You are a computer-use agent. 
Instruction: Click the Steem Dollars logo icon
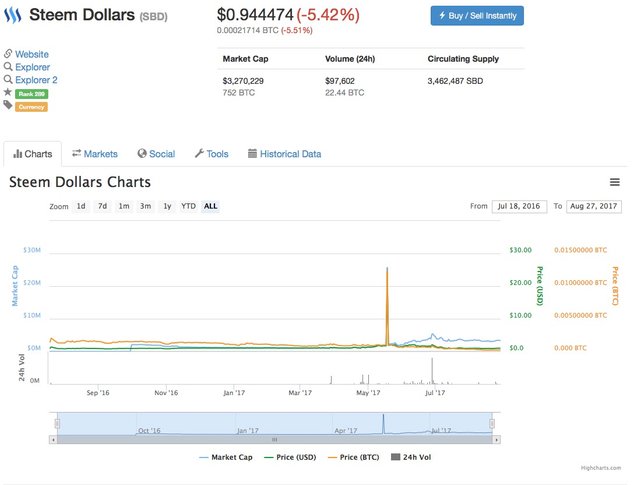[x=13, y=15]
